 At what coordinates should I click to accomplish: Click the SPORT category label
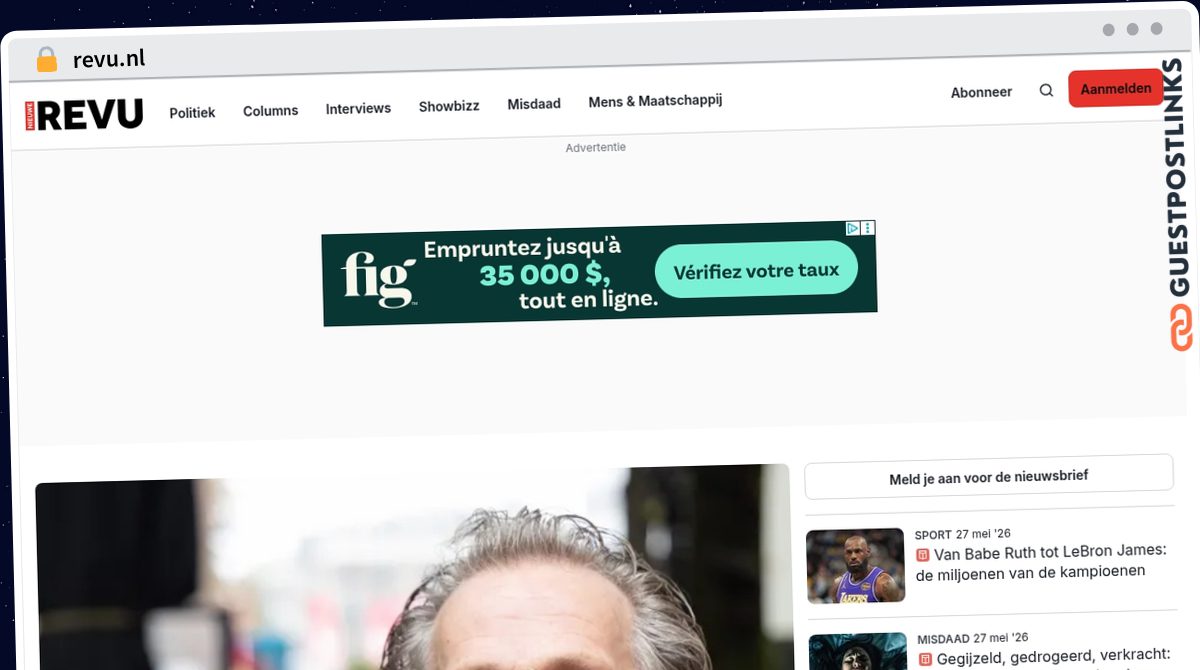click(933, 535)
